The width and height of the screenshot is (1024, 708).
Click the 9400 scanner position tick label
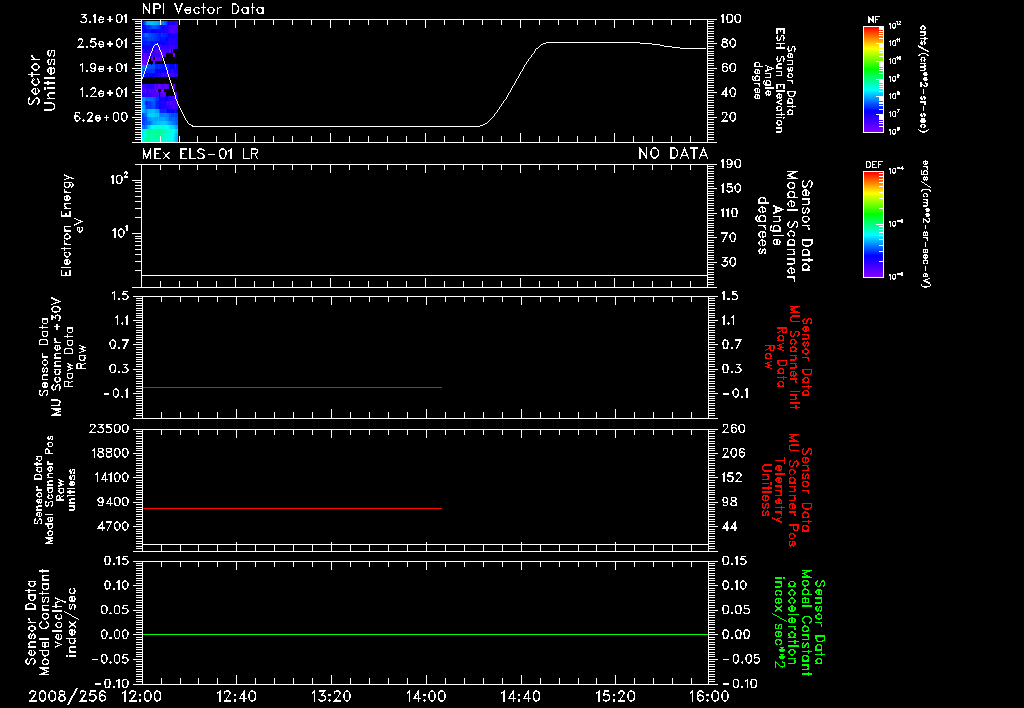(x=113, y=502)
